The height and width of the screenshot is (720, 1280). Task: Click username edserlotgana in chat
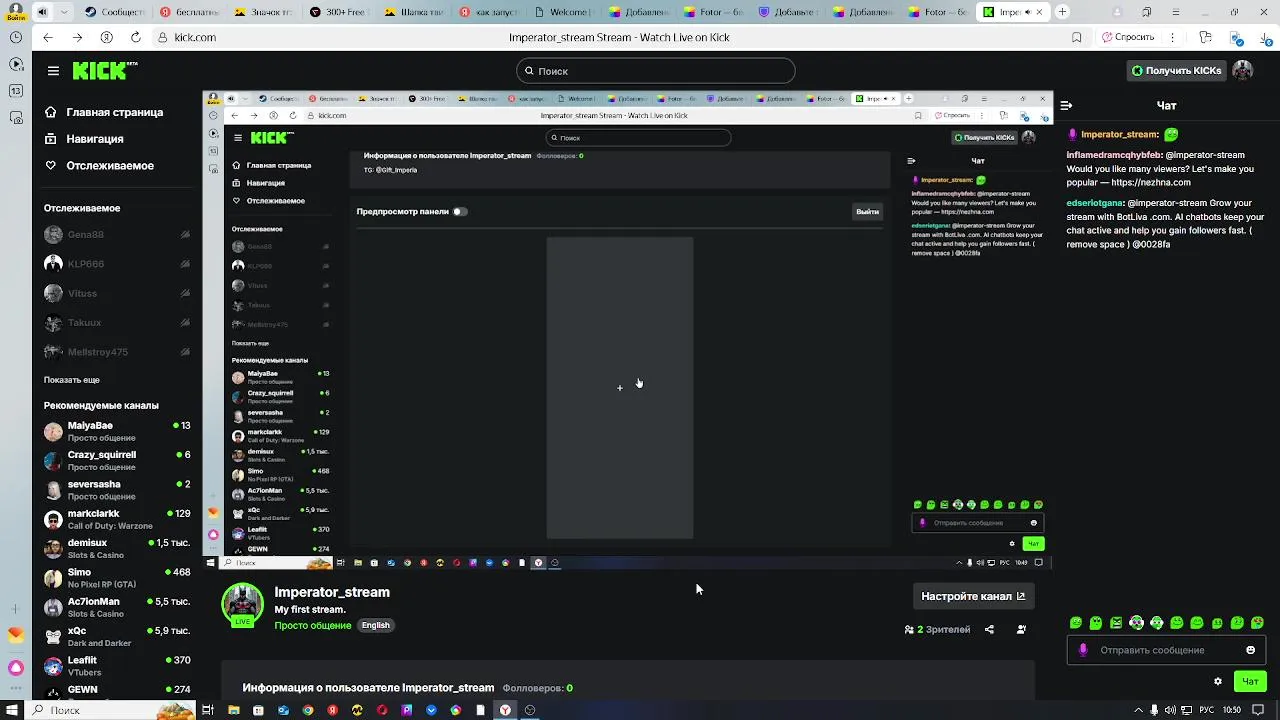(1095, 203)
